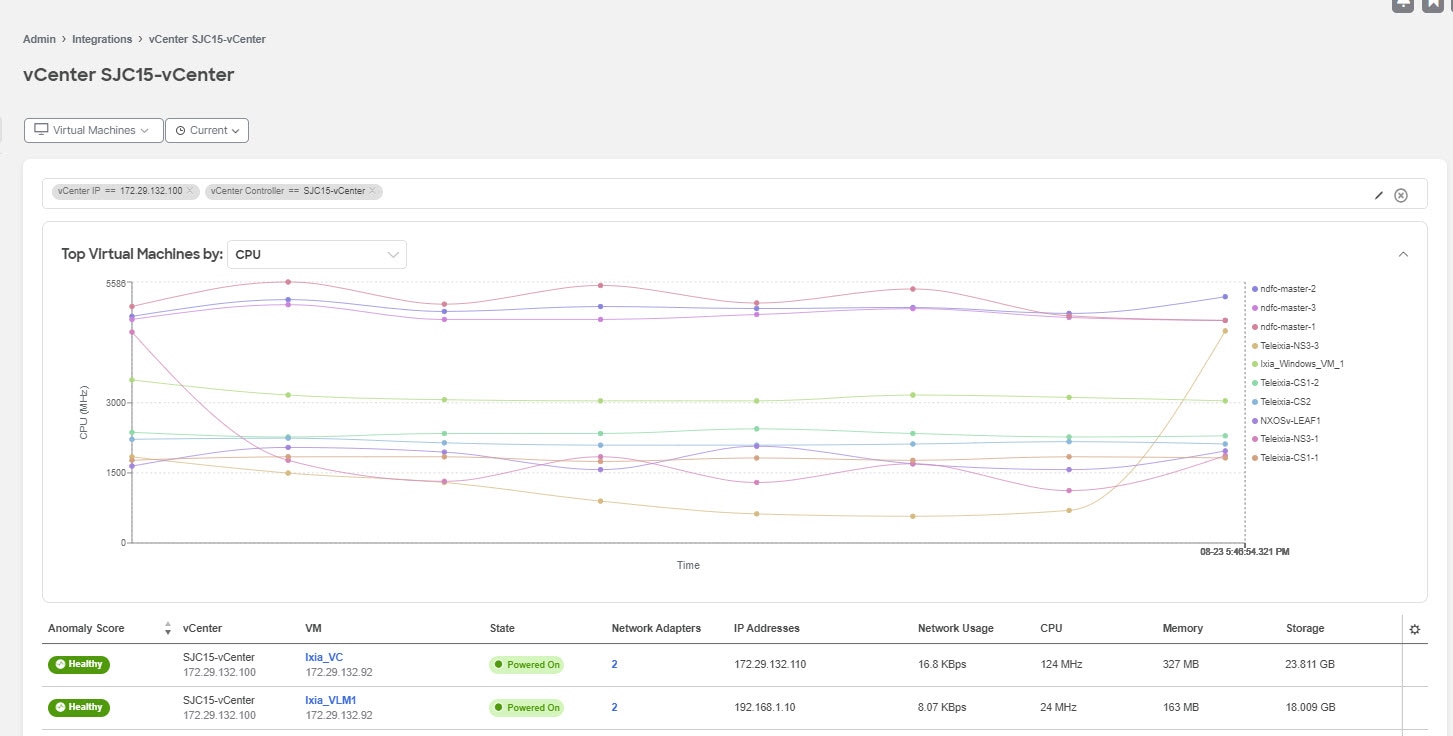
Task: Remove the vCenter Controller filter chip
Action: coord(372,190)
